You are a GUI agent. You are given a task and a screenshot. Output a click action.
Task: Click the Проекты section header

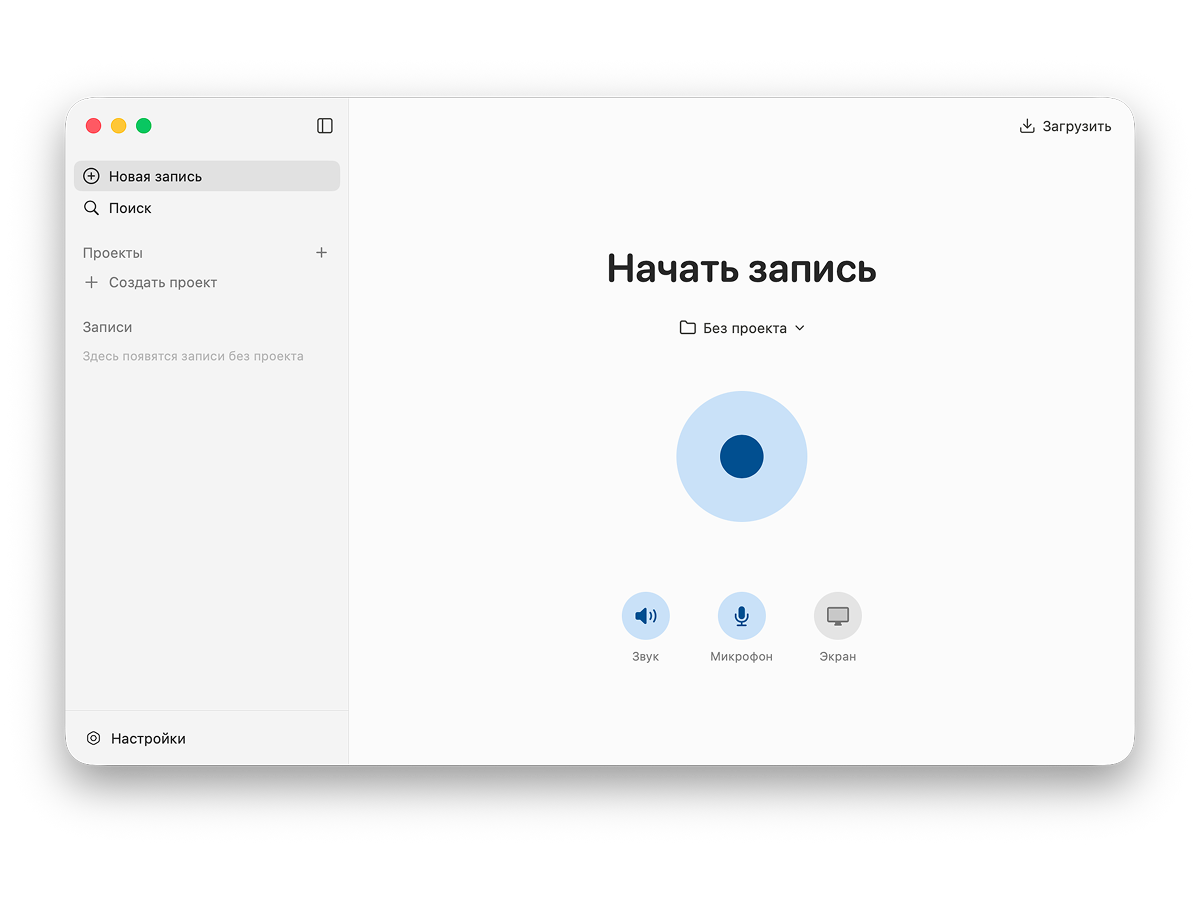coord(113,253)
